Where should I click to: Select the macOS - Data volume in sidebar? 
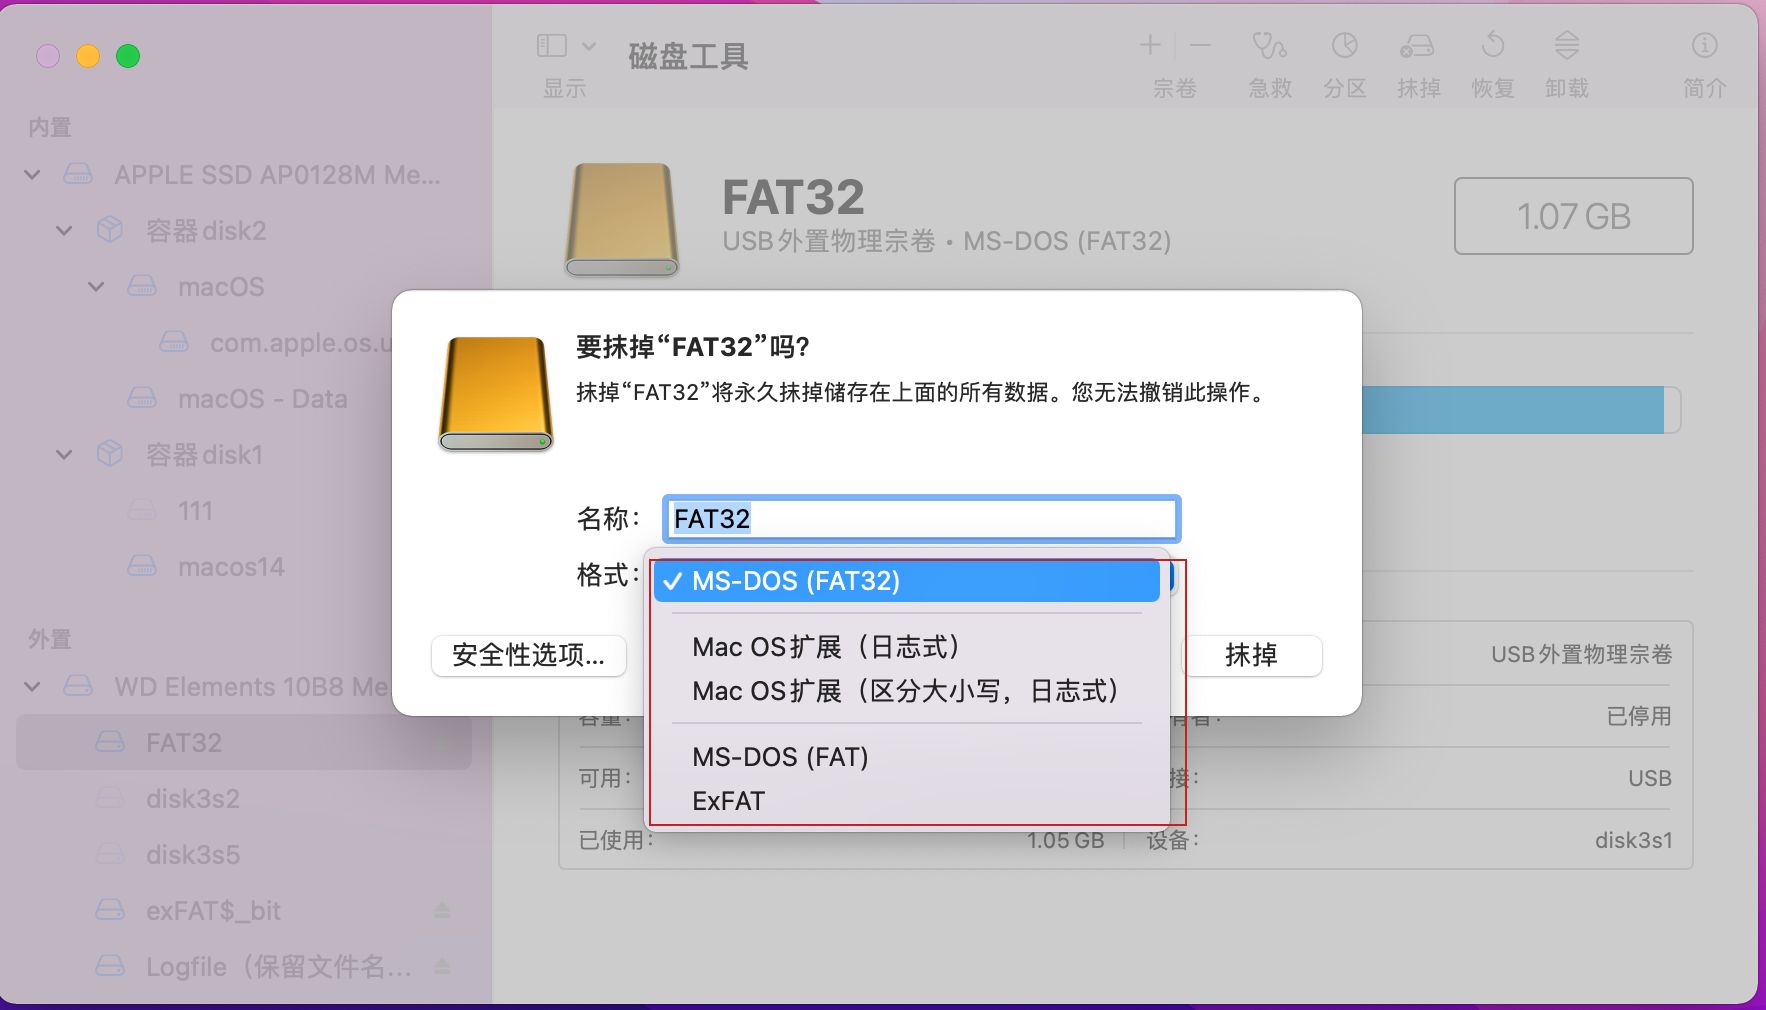click(262, 398)
